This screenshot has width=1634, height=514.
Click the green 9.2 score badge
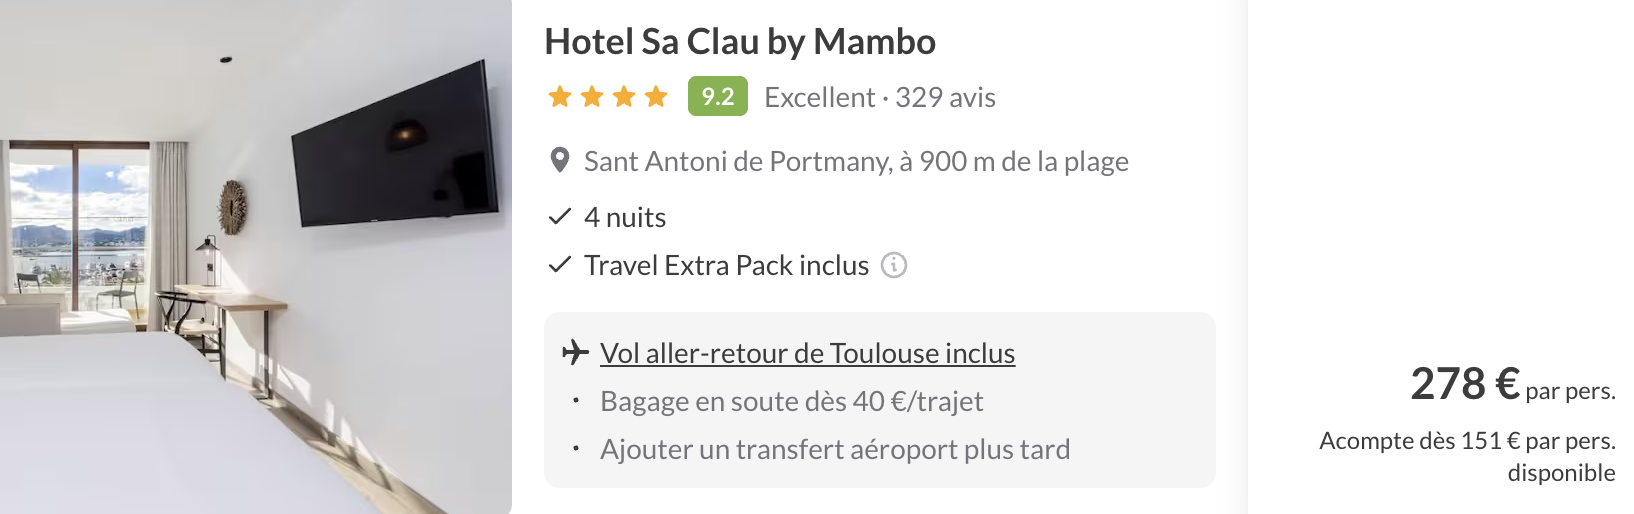tap(717, 97)
